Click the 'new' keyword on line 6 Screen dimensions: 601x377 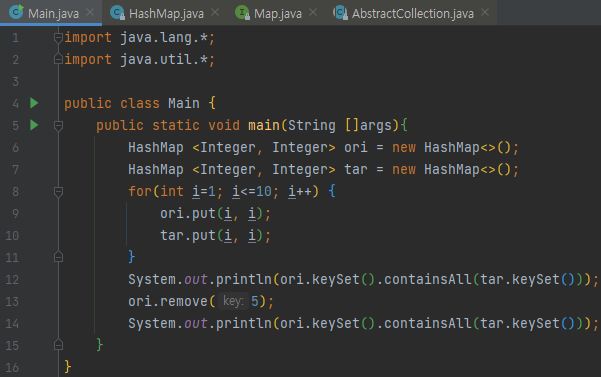tap(404, 148)
